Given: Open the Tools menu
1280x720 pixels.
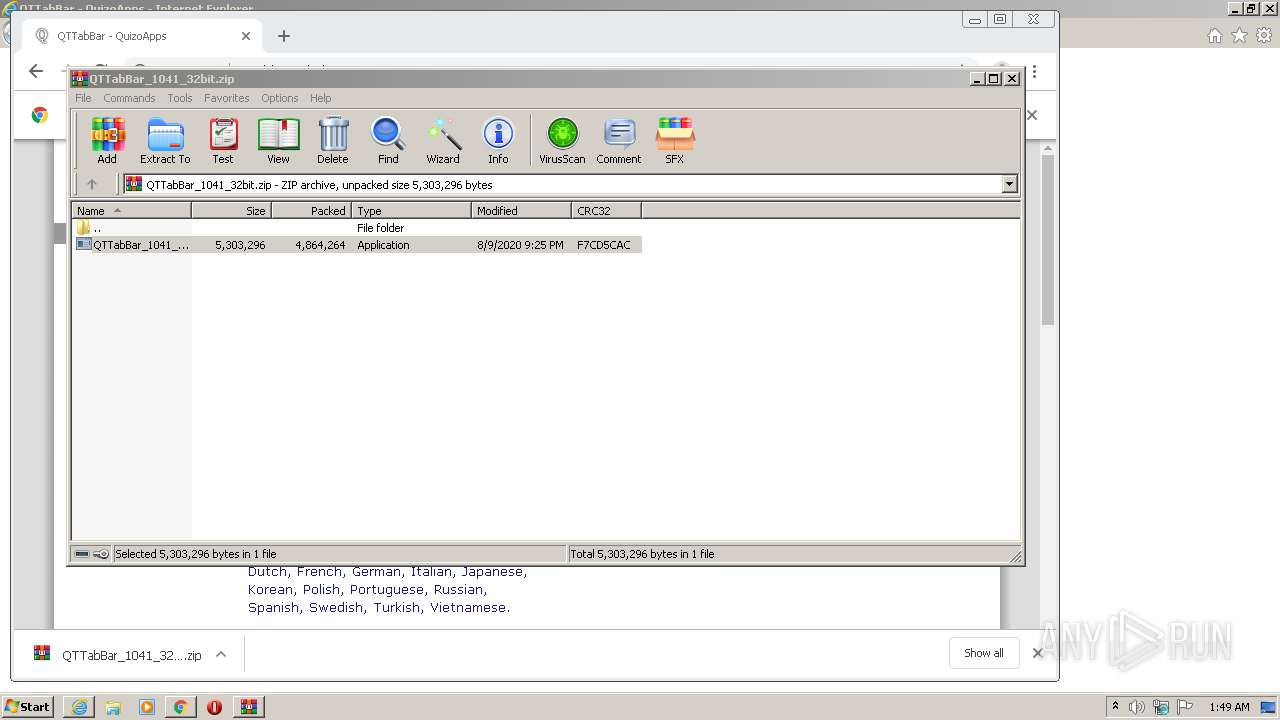Looking at the screenshot, I should [180, 98].
